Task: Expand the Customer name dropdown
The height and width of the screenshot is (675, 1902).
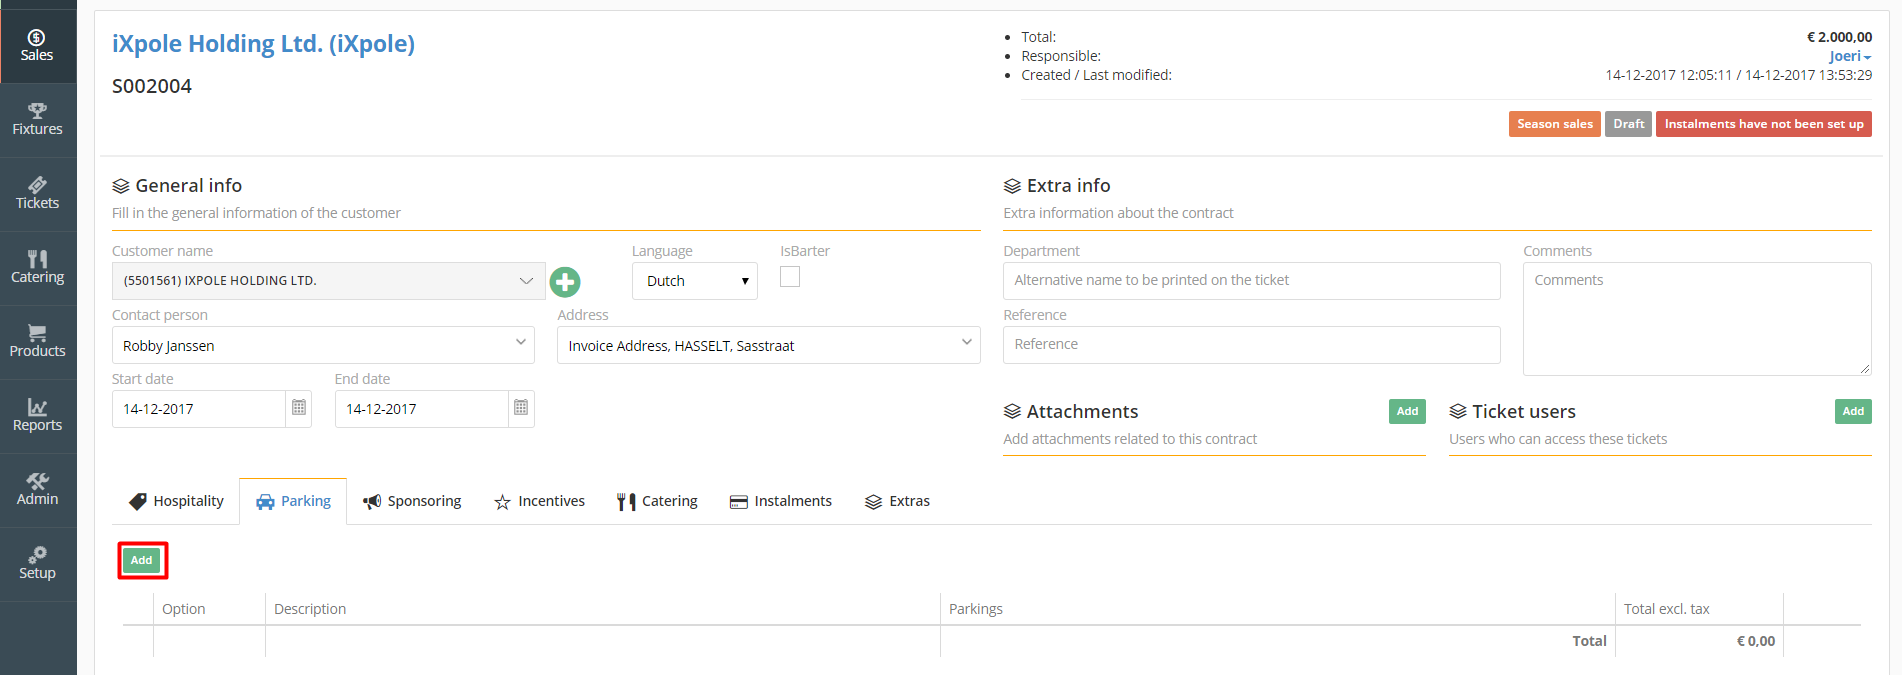Action: pos(328,281)
